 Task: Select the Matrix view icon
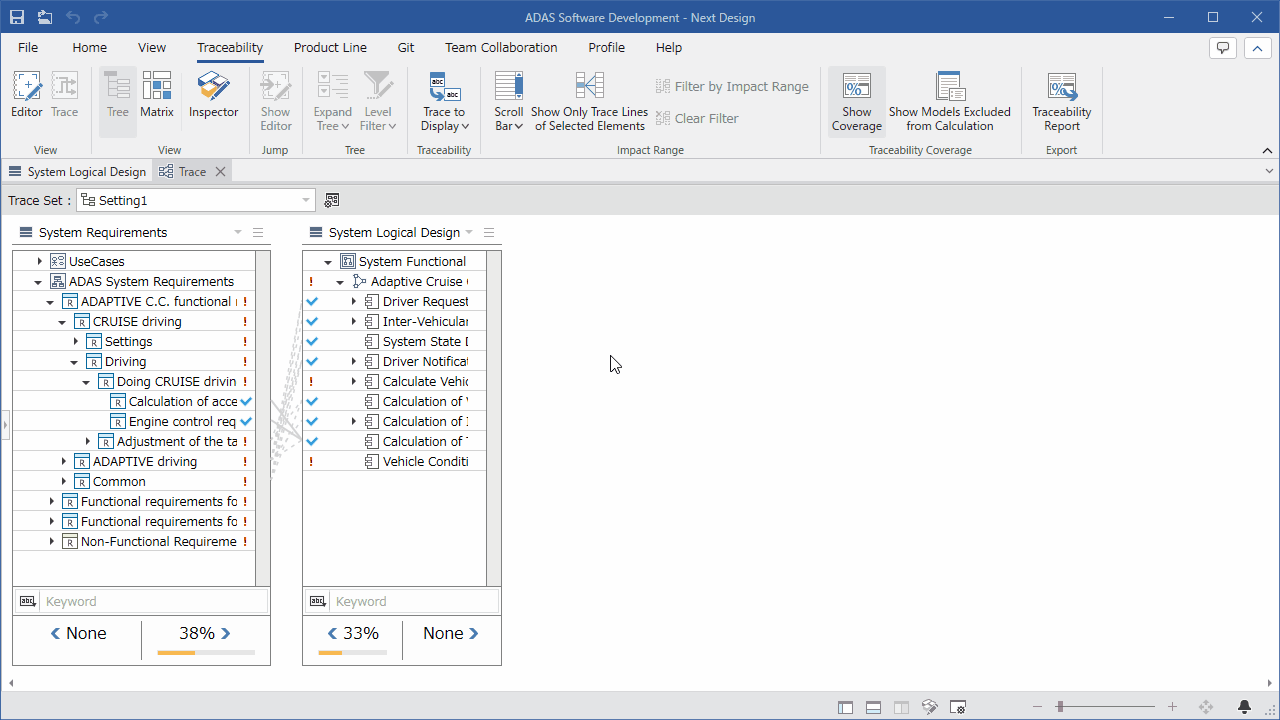[x=157, y=96]
